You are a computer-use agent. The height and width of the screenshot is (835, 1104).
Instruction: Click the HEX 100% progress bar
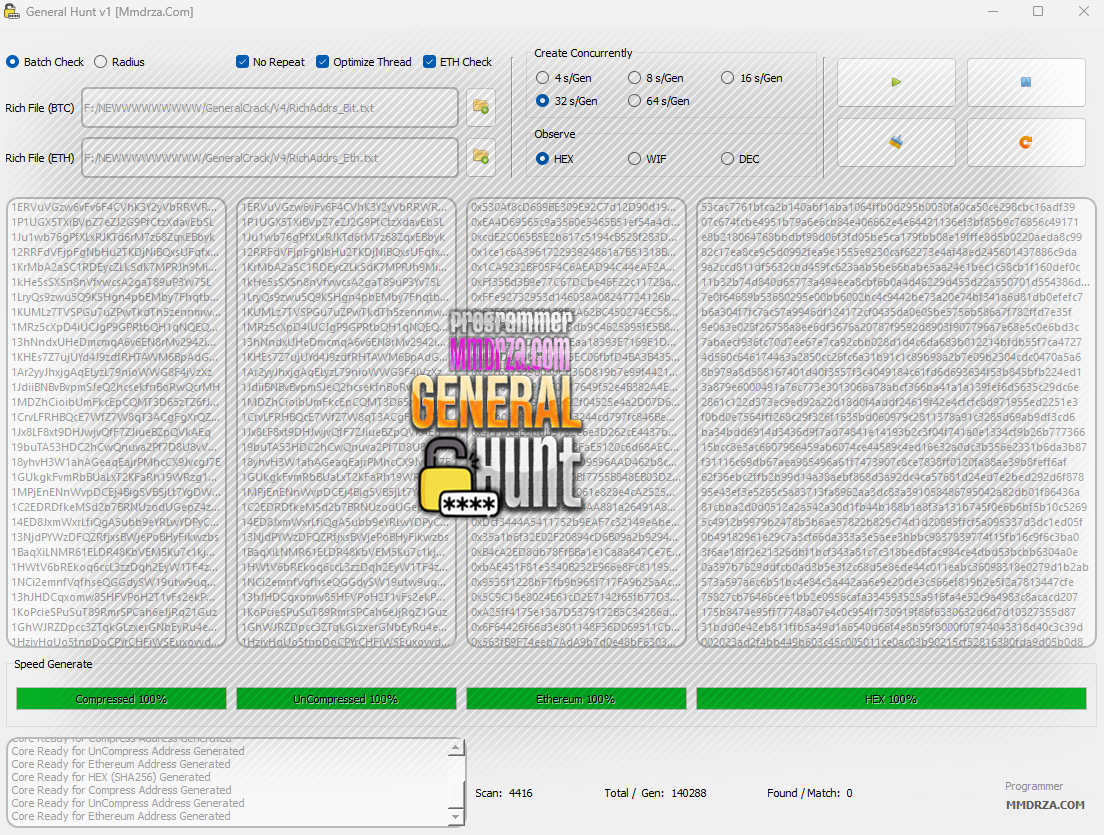click(891, 699)
